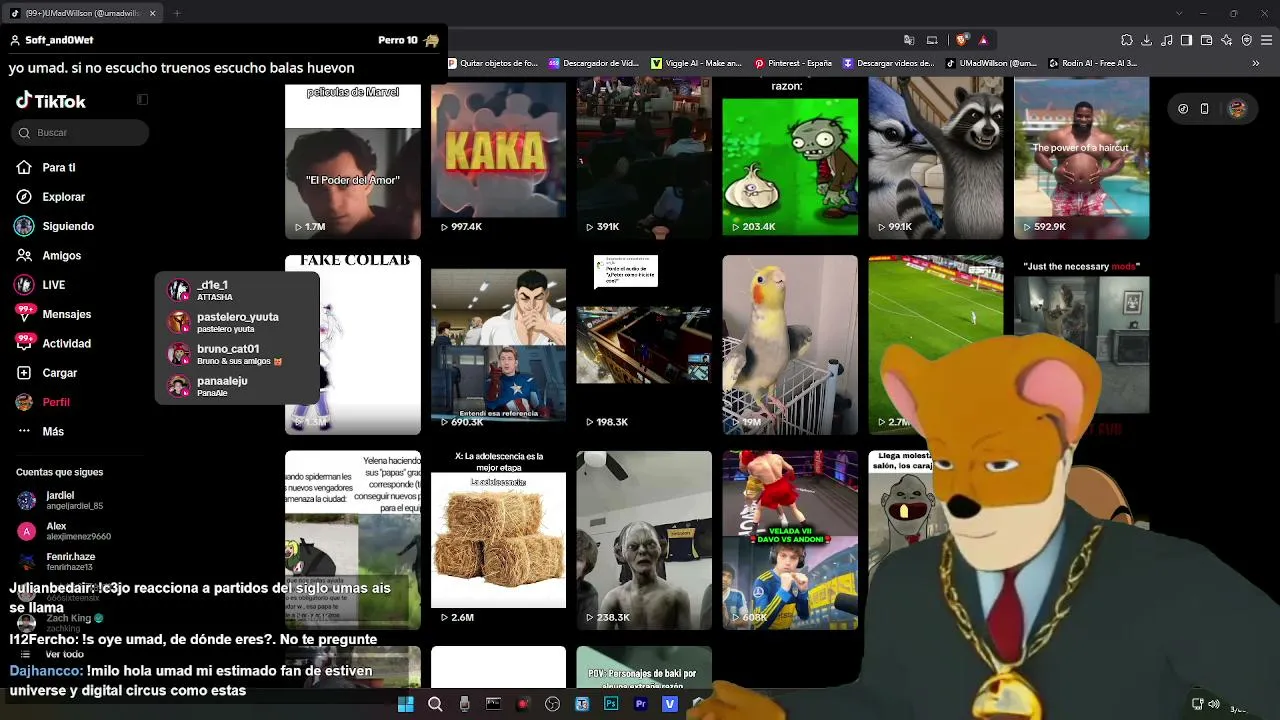Viewport: 1280px width, 720px height.
Task: Expand the Más options menu
Action: (x=40, y=432)
